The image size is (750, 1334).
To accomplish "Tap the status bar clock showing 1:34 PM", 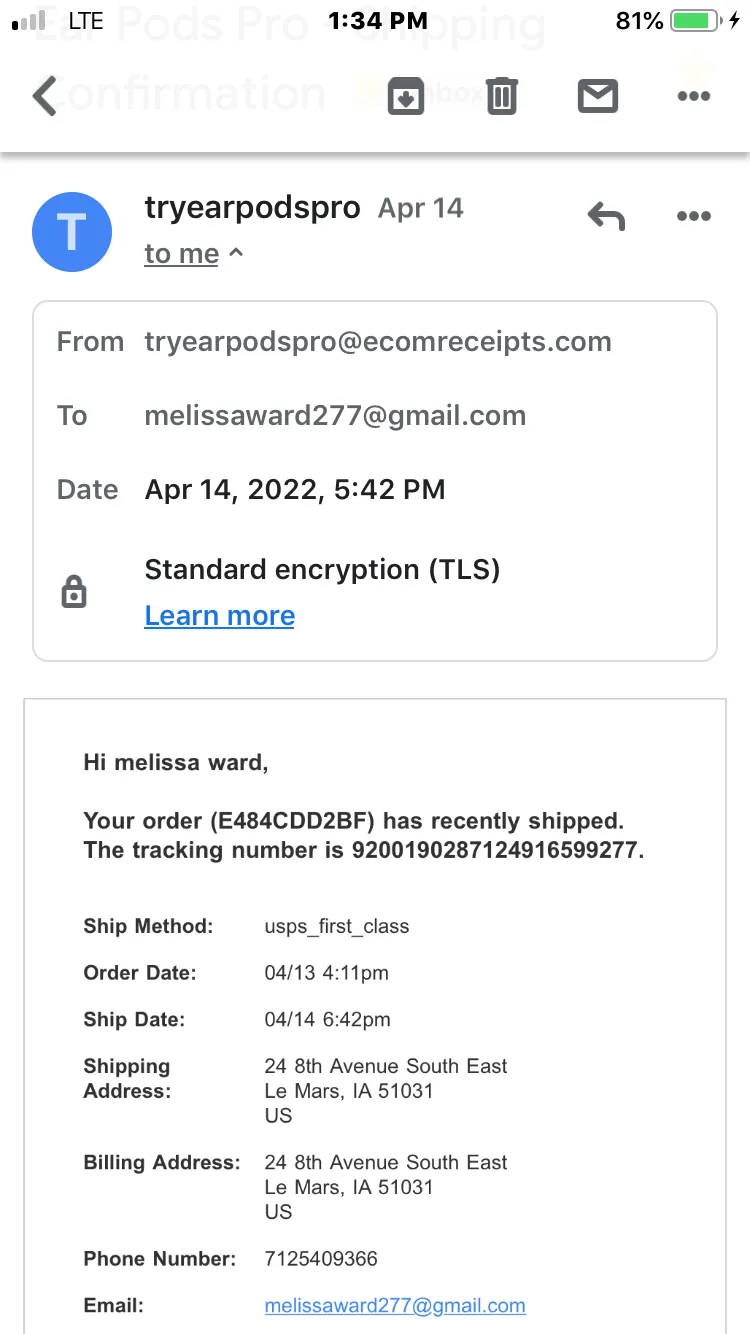I will [x=377, y=20].
